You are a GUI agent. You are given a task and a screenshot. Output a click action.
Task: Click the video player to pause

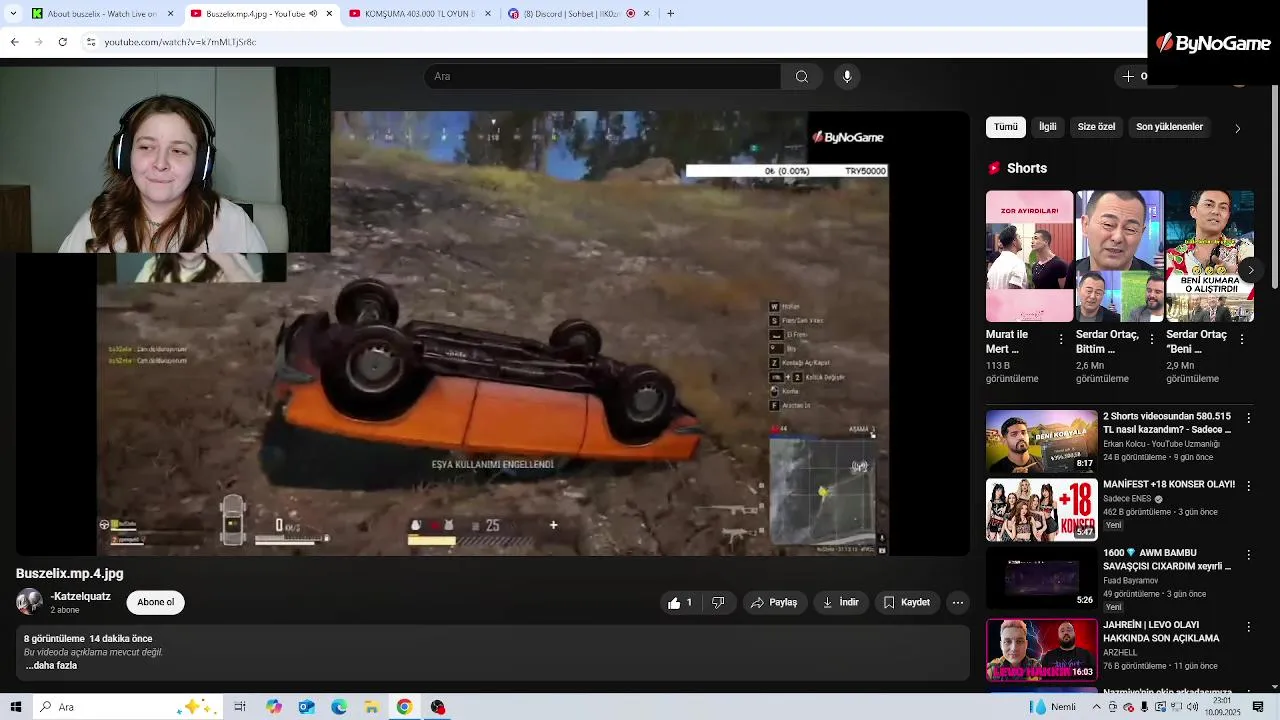point(492,333)
